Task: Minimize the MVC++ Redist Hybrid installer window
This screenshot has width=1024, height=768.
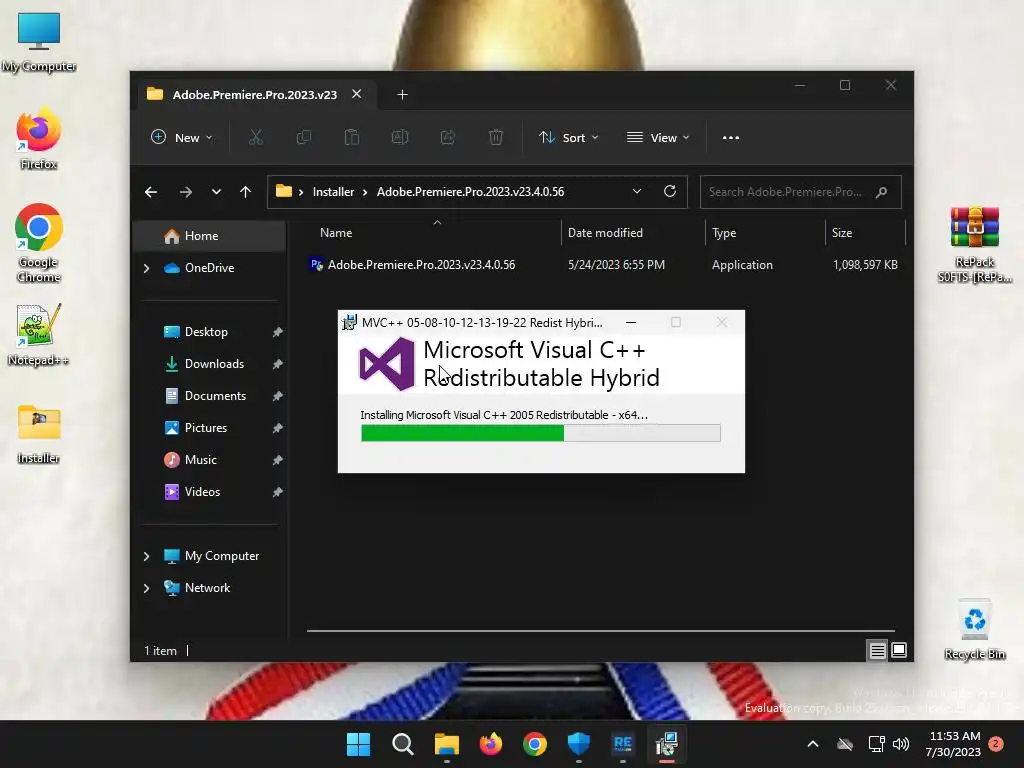Action: coord(631,323)
